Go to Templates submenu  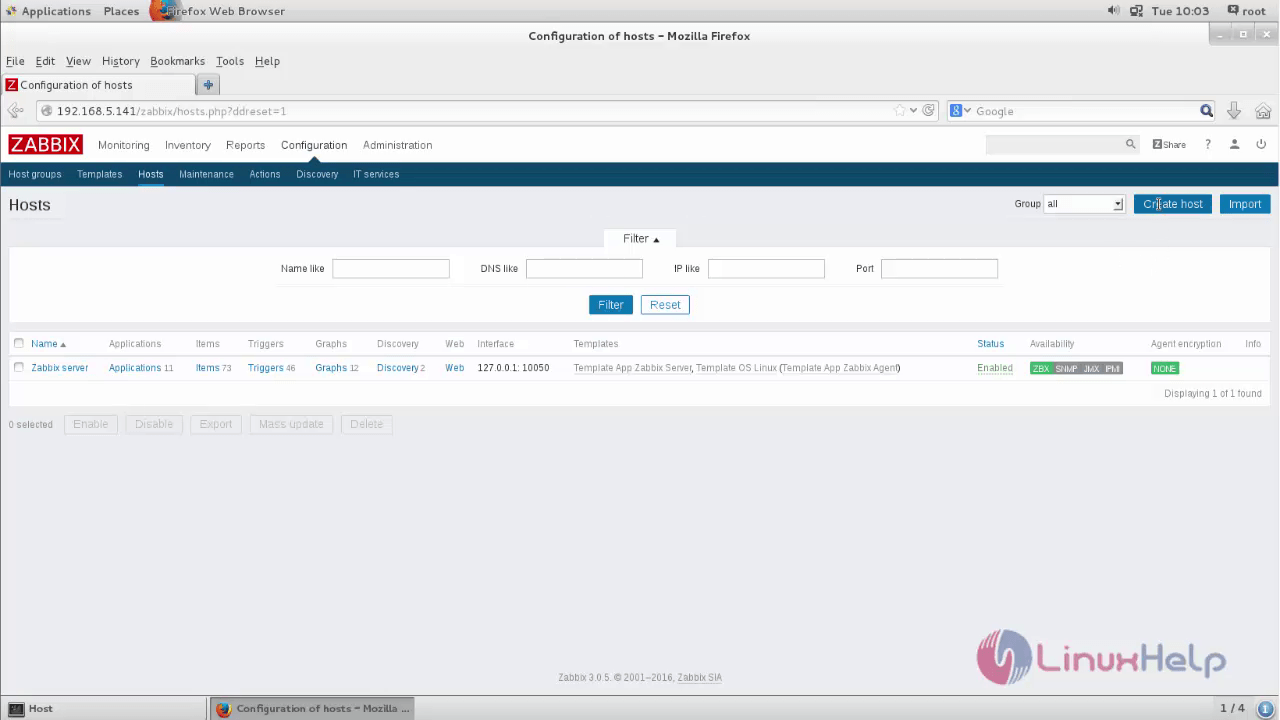point(99,174)
